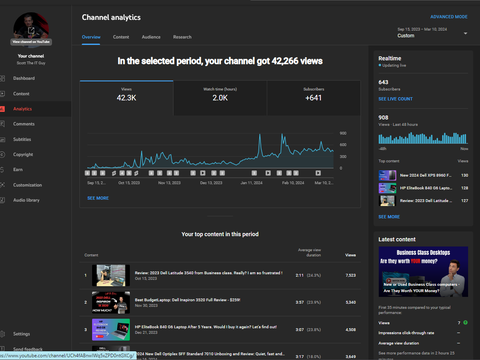The image size is (480, 360).
Task: Open Comments in the sidebar
Action: (24, 124)
